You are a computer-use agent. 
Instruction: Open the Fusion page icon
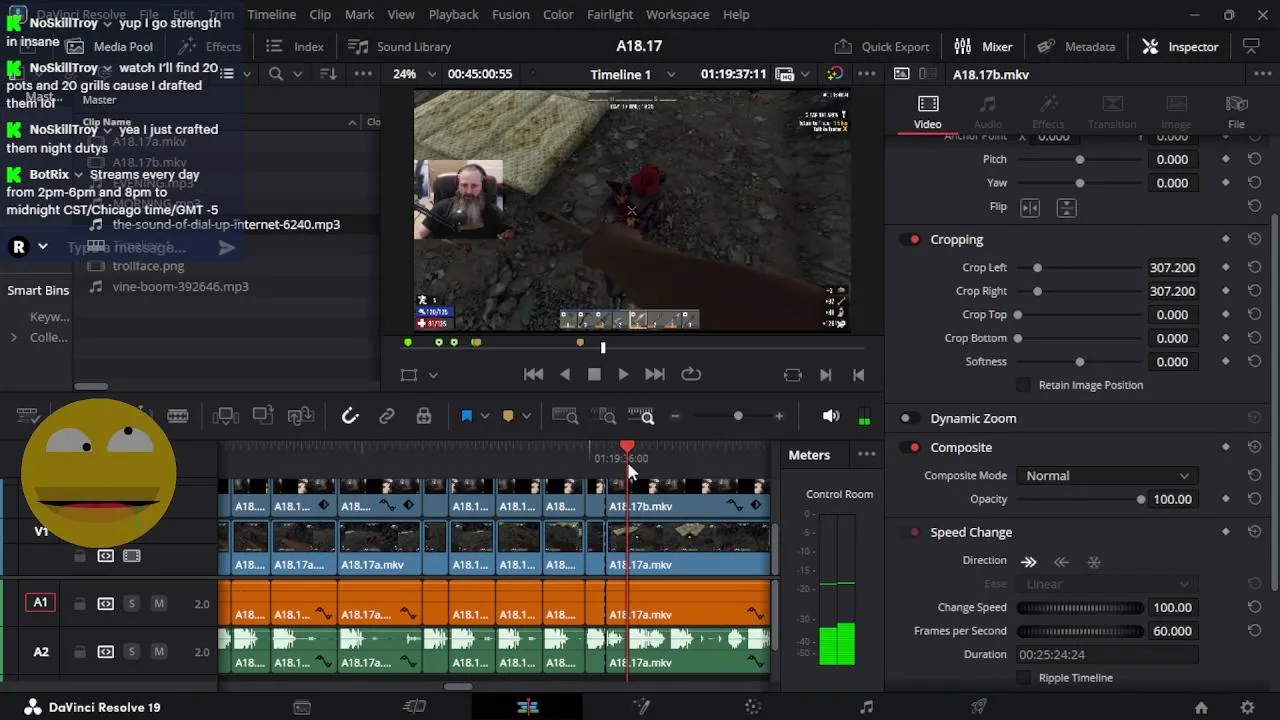[641, 707]
